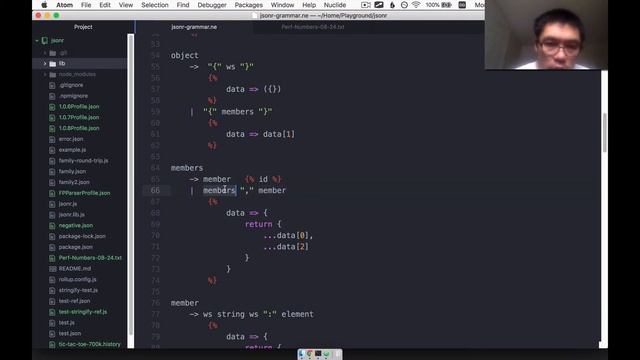
Task: Open jsonr.lib.js file
Action: pyautogui.click(x=72, y=215)
